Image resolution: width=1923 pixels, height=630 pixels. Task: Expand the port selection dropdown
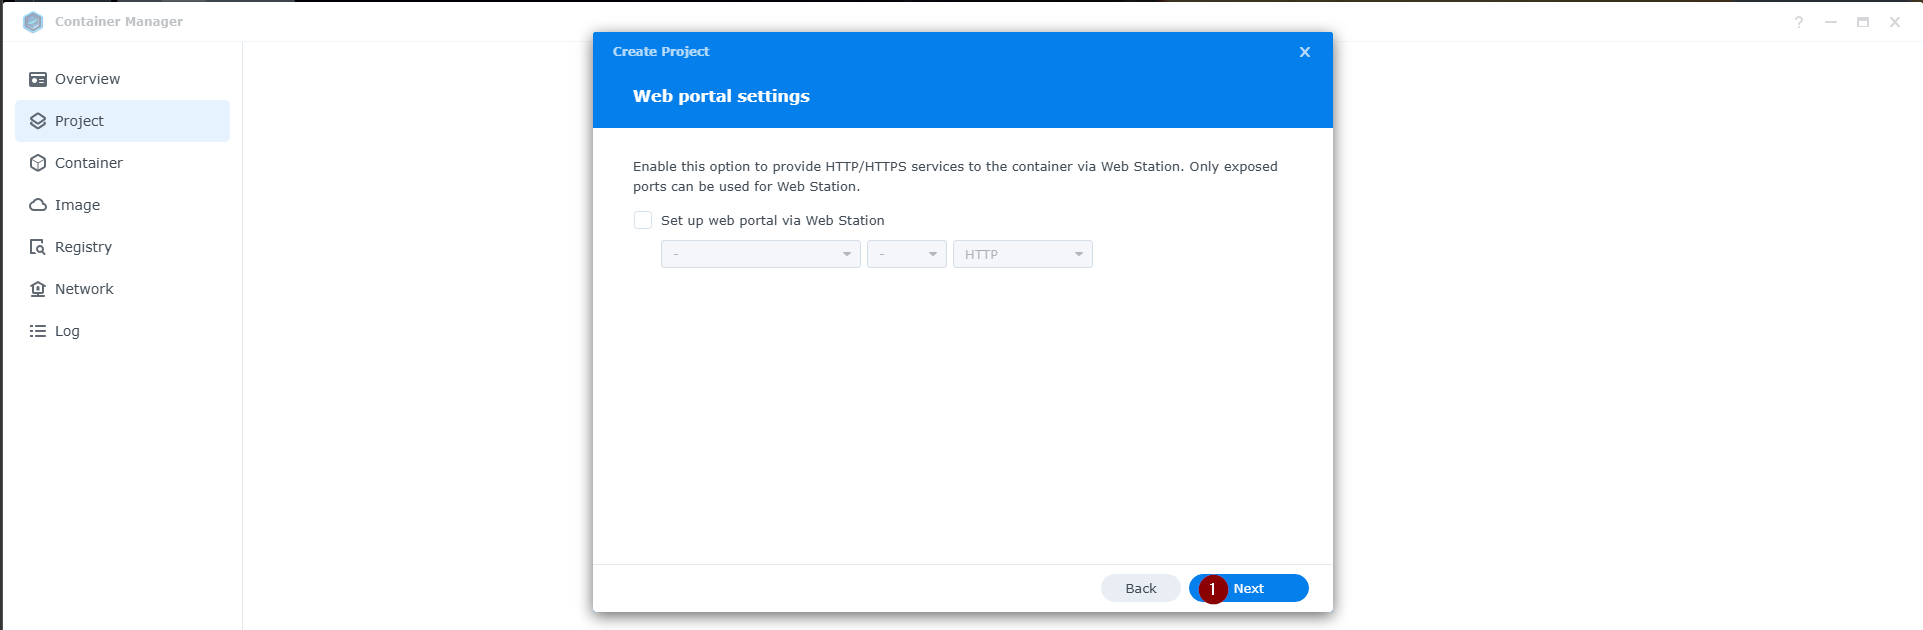pos(906,254)
